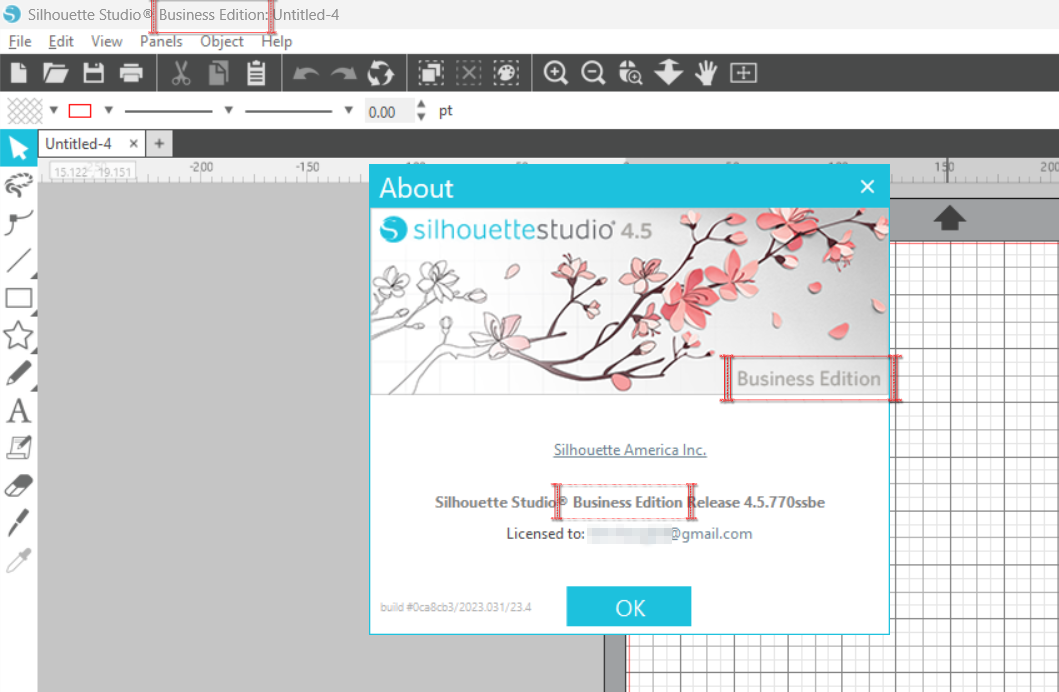Select the Star shape tool
The height and width of the screenshot is (692, 1059).
(18, 335)
